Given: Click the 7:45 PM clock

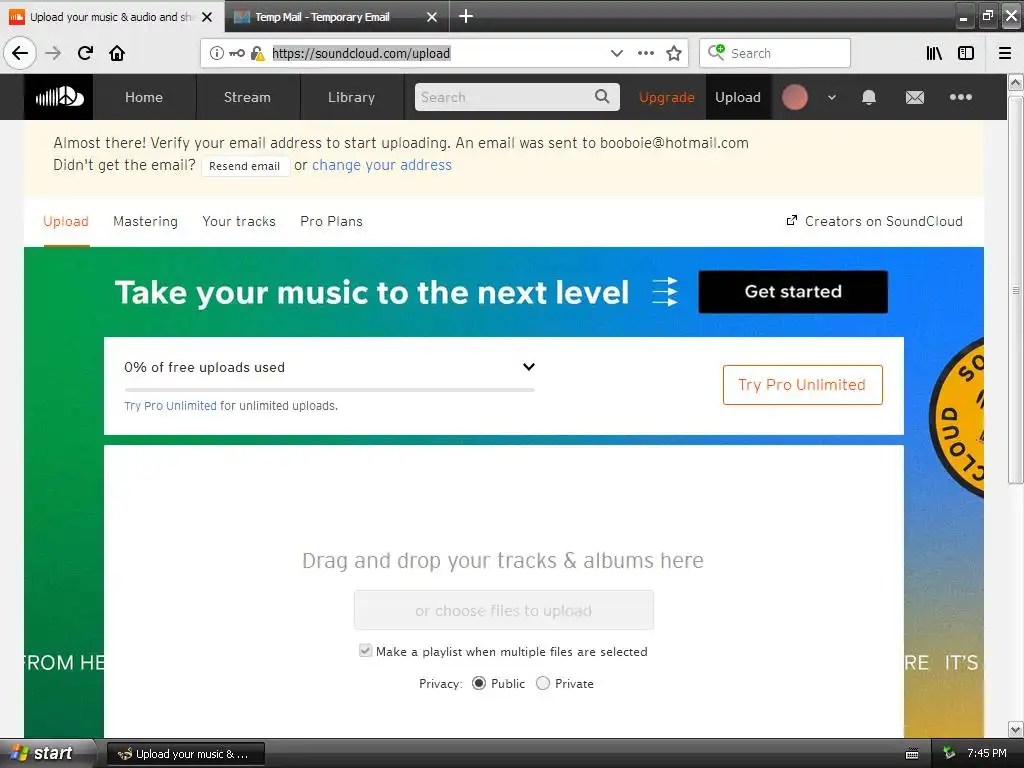Looking at the screenshot, I should 987,754.
